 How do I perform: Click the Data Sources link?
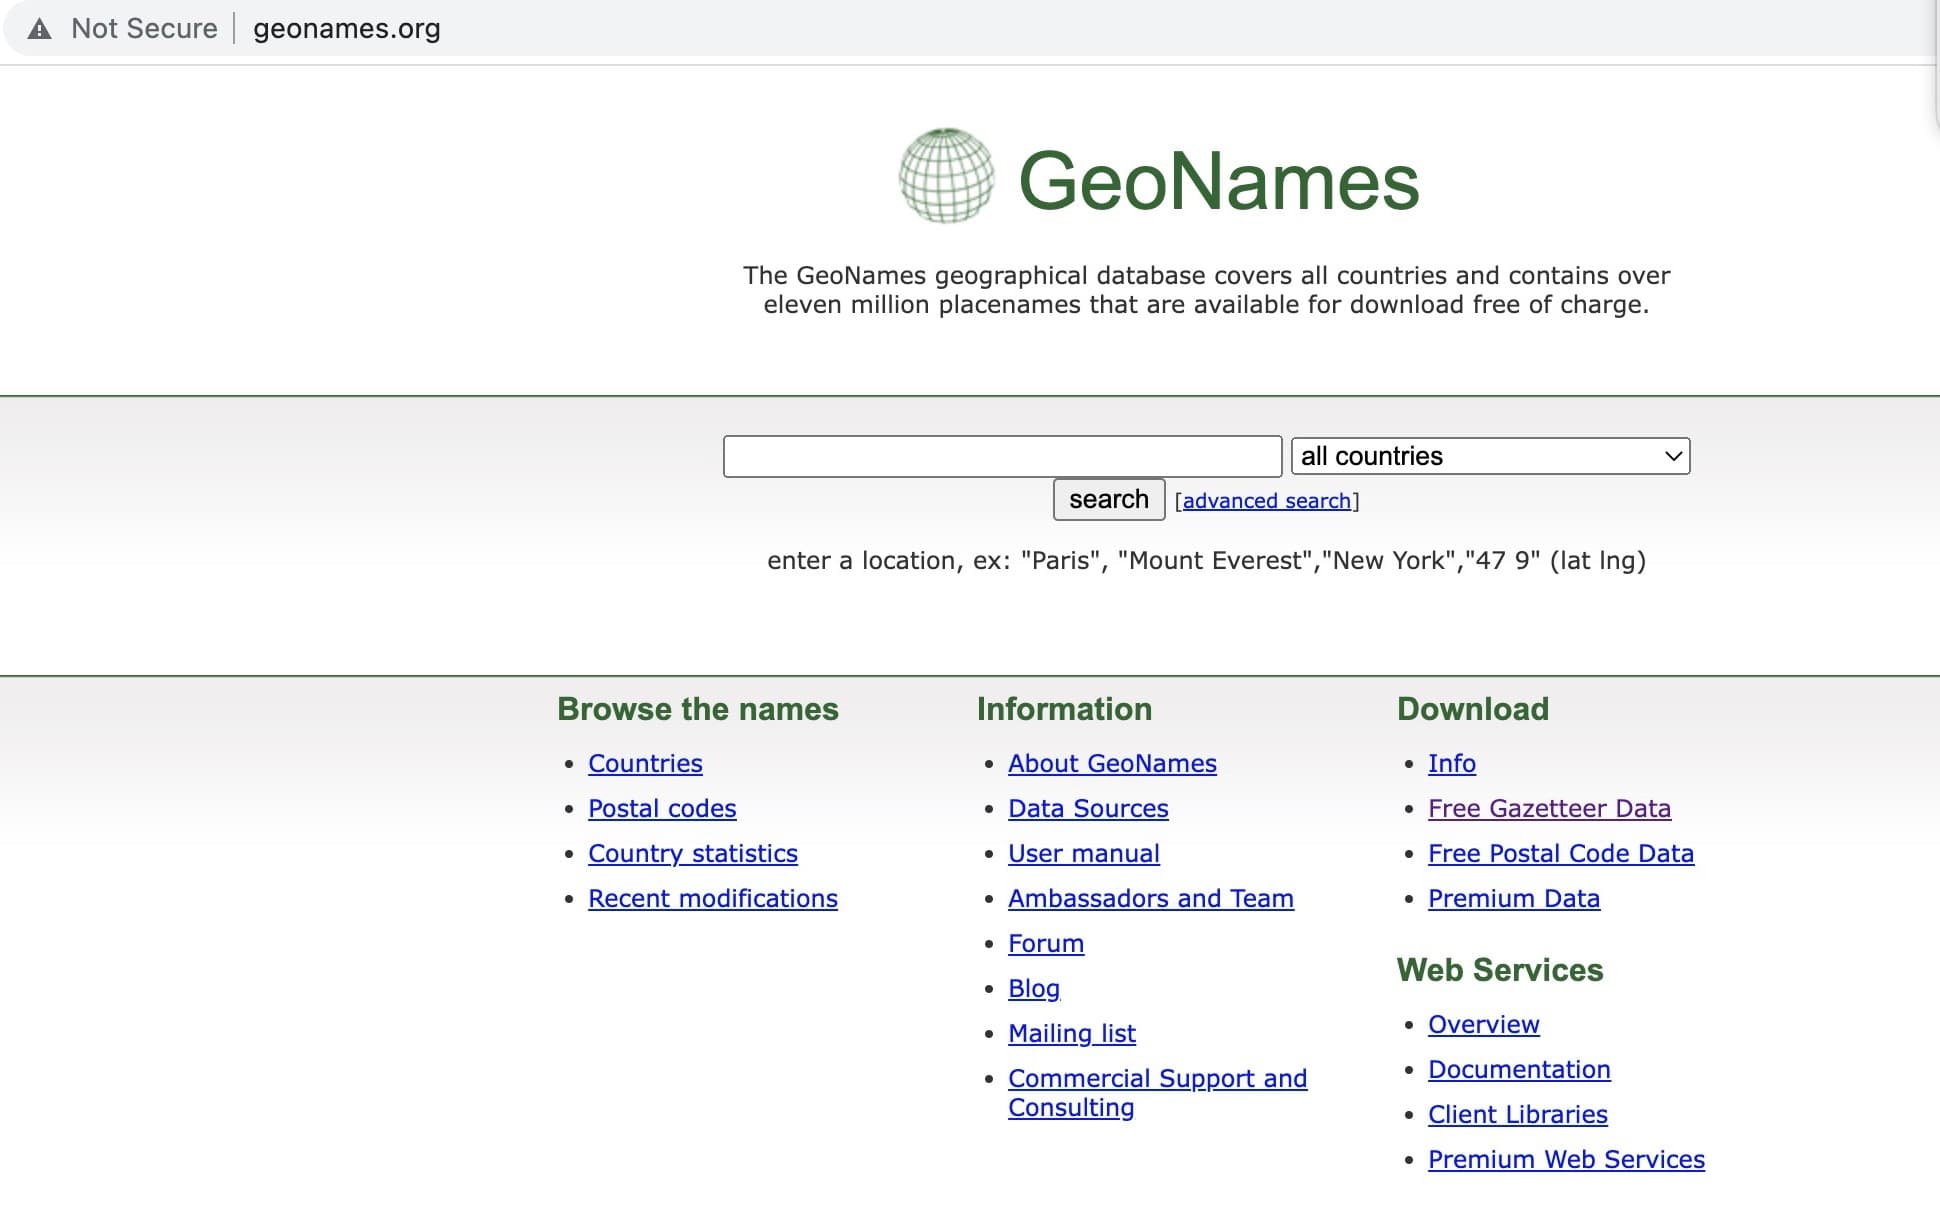click(1088, 808)
